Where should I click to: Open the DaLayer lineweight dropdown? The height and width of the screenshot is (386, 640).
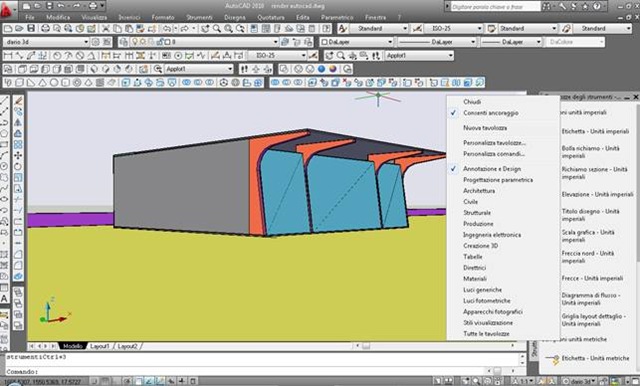point(511,42)
